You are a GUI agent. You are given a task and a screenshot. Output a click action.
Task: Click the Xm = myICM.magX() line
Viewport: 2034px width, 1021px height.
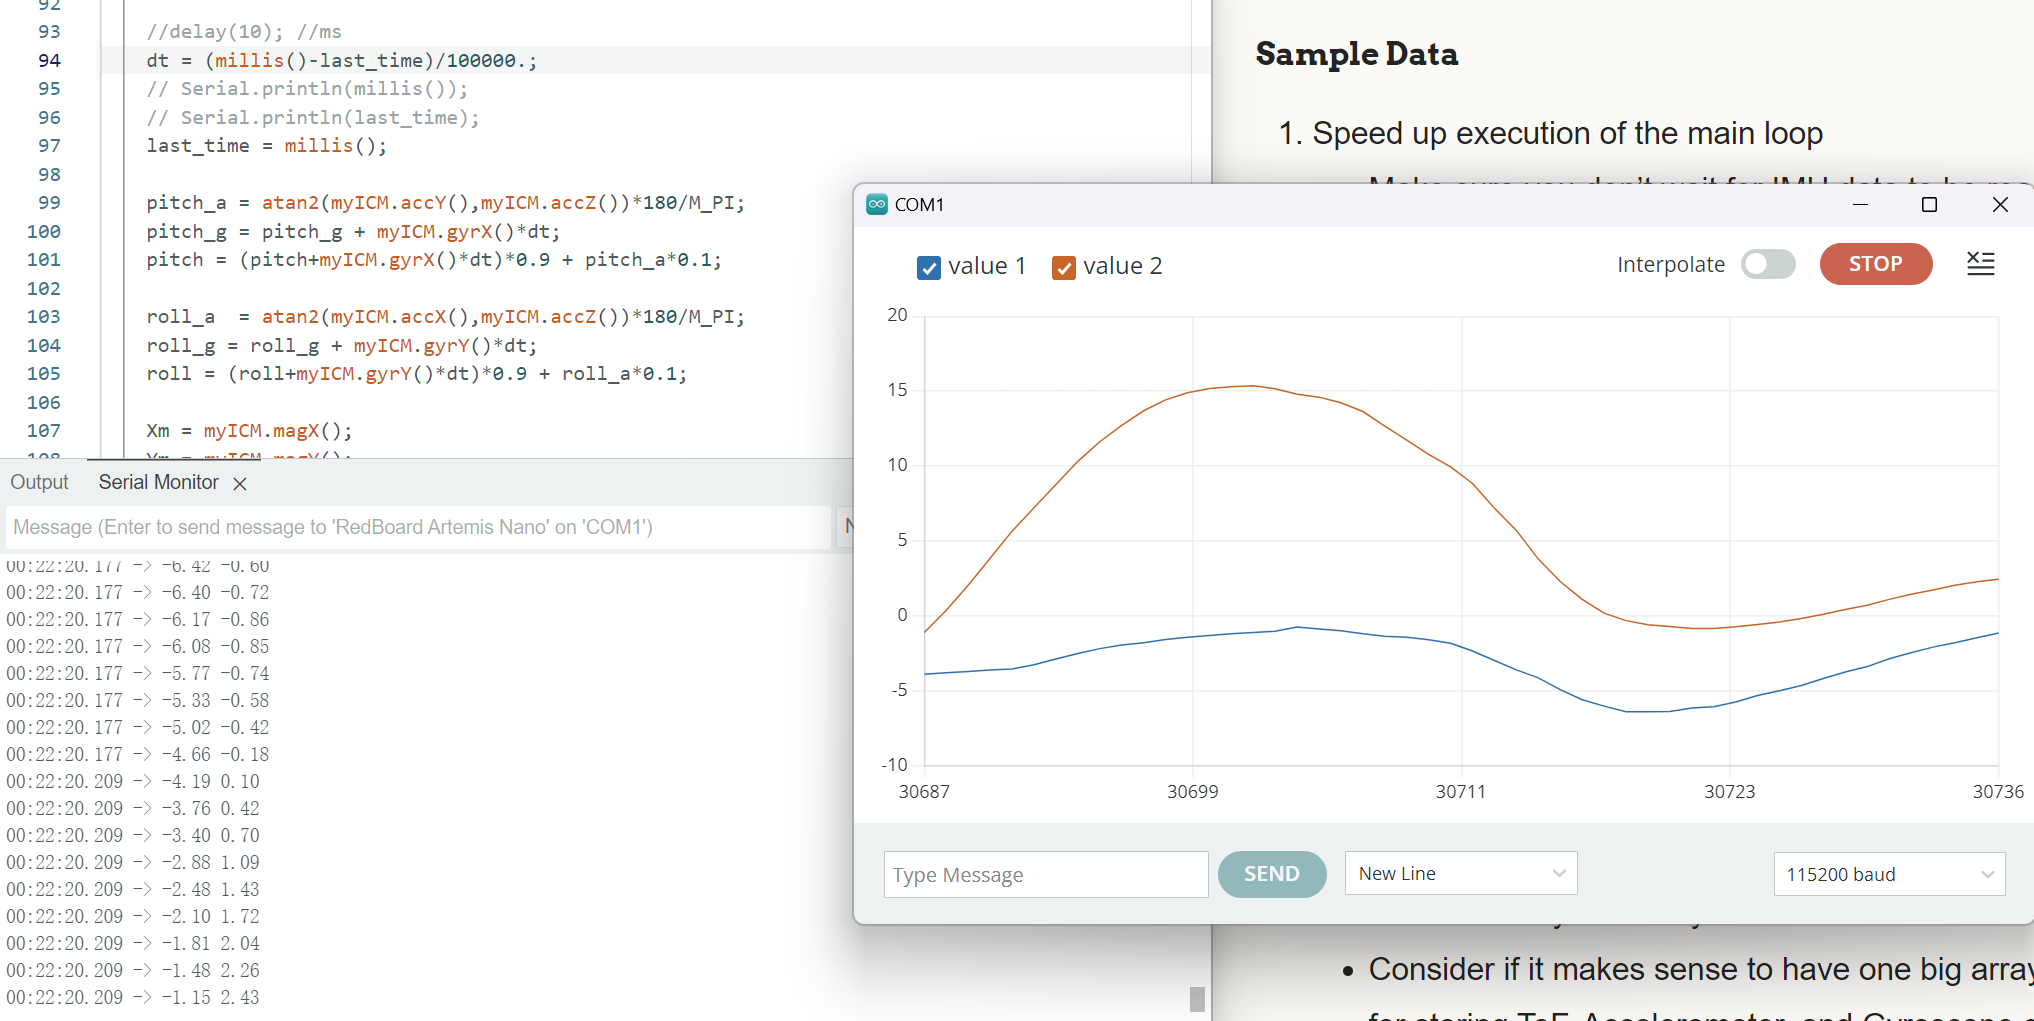249,431
